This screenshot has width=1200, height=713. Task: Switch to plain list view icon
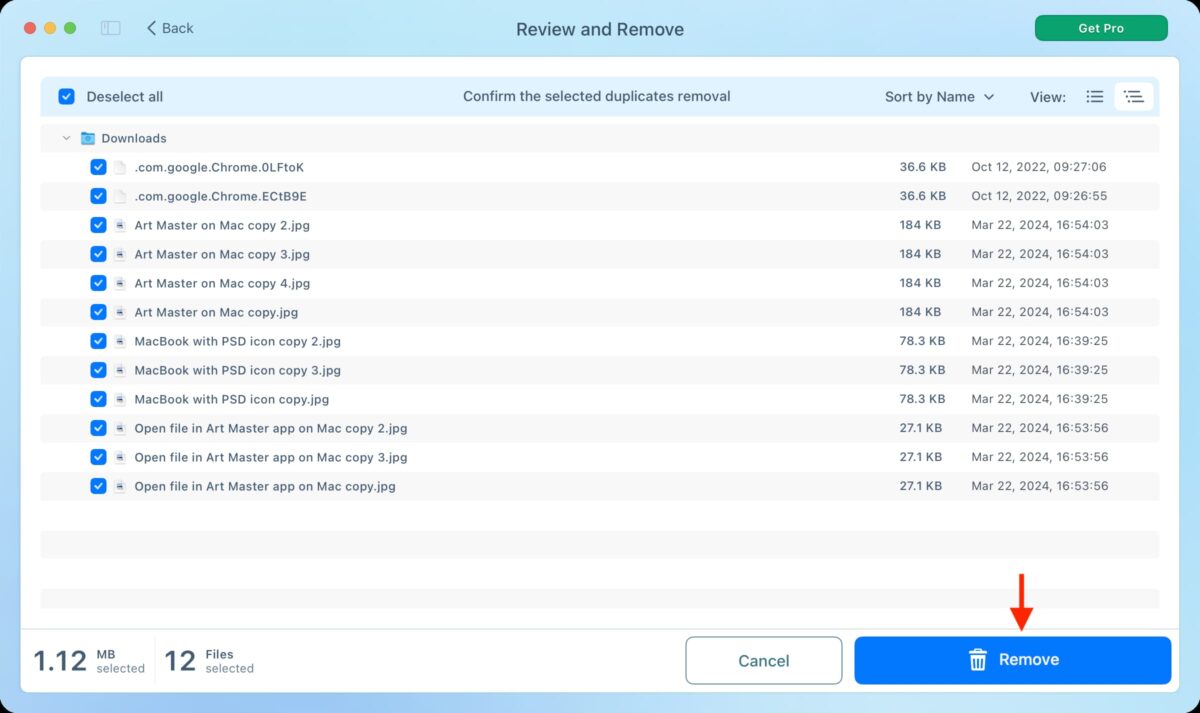click(1095, 97)
